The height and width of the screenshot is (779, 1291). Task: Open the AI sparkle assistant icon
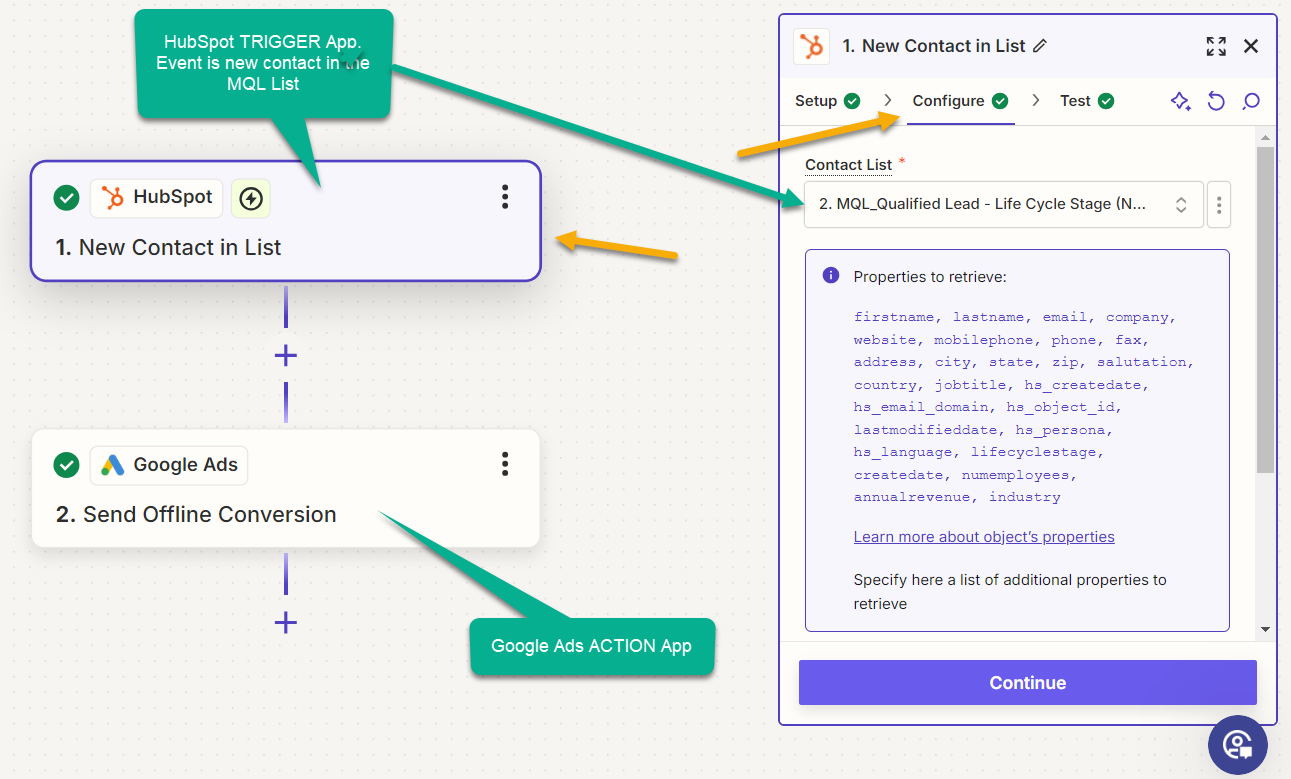click(x=1181, y=101)
